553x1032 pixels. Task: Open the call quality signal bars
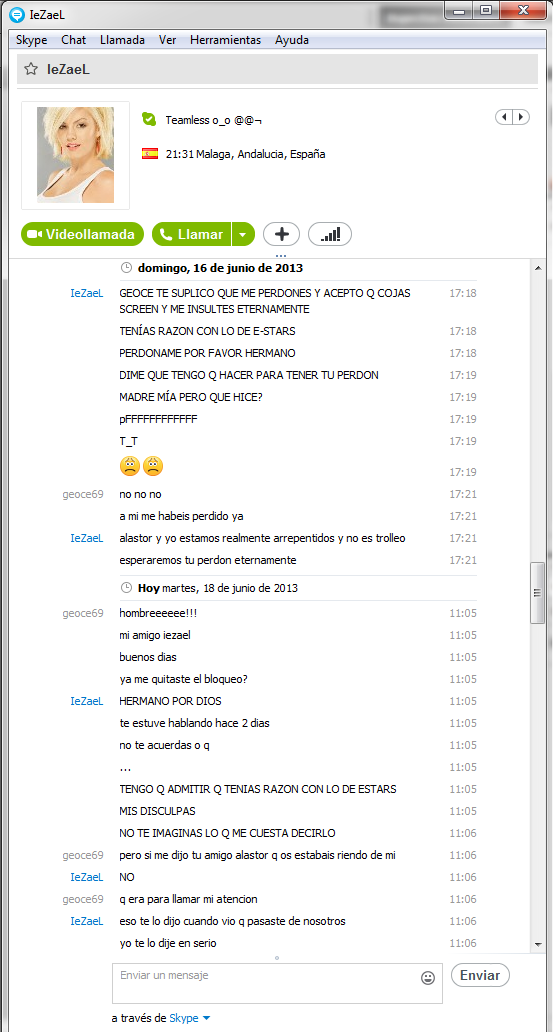[330, 234]
